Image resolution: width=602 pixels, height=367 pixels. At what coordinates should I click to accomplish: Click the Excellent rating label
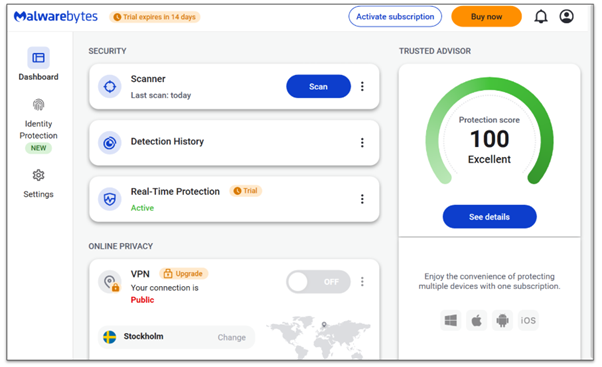tap(489, 159)
